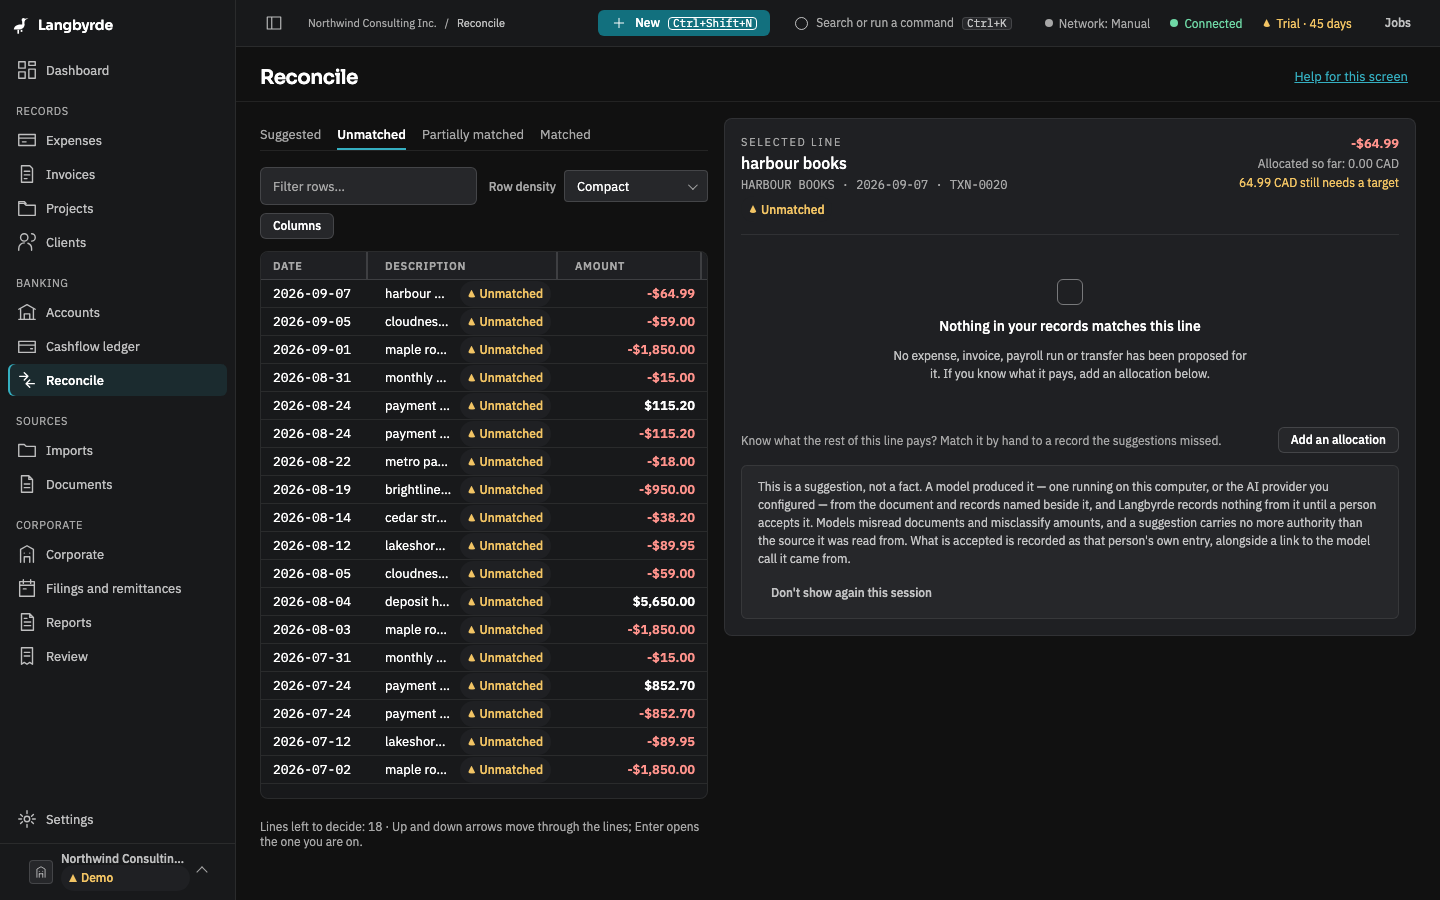Open the Clients list
1440x900 pixels.
(118, 243)
